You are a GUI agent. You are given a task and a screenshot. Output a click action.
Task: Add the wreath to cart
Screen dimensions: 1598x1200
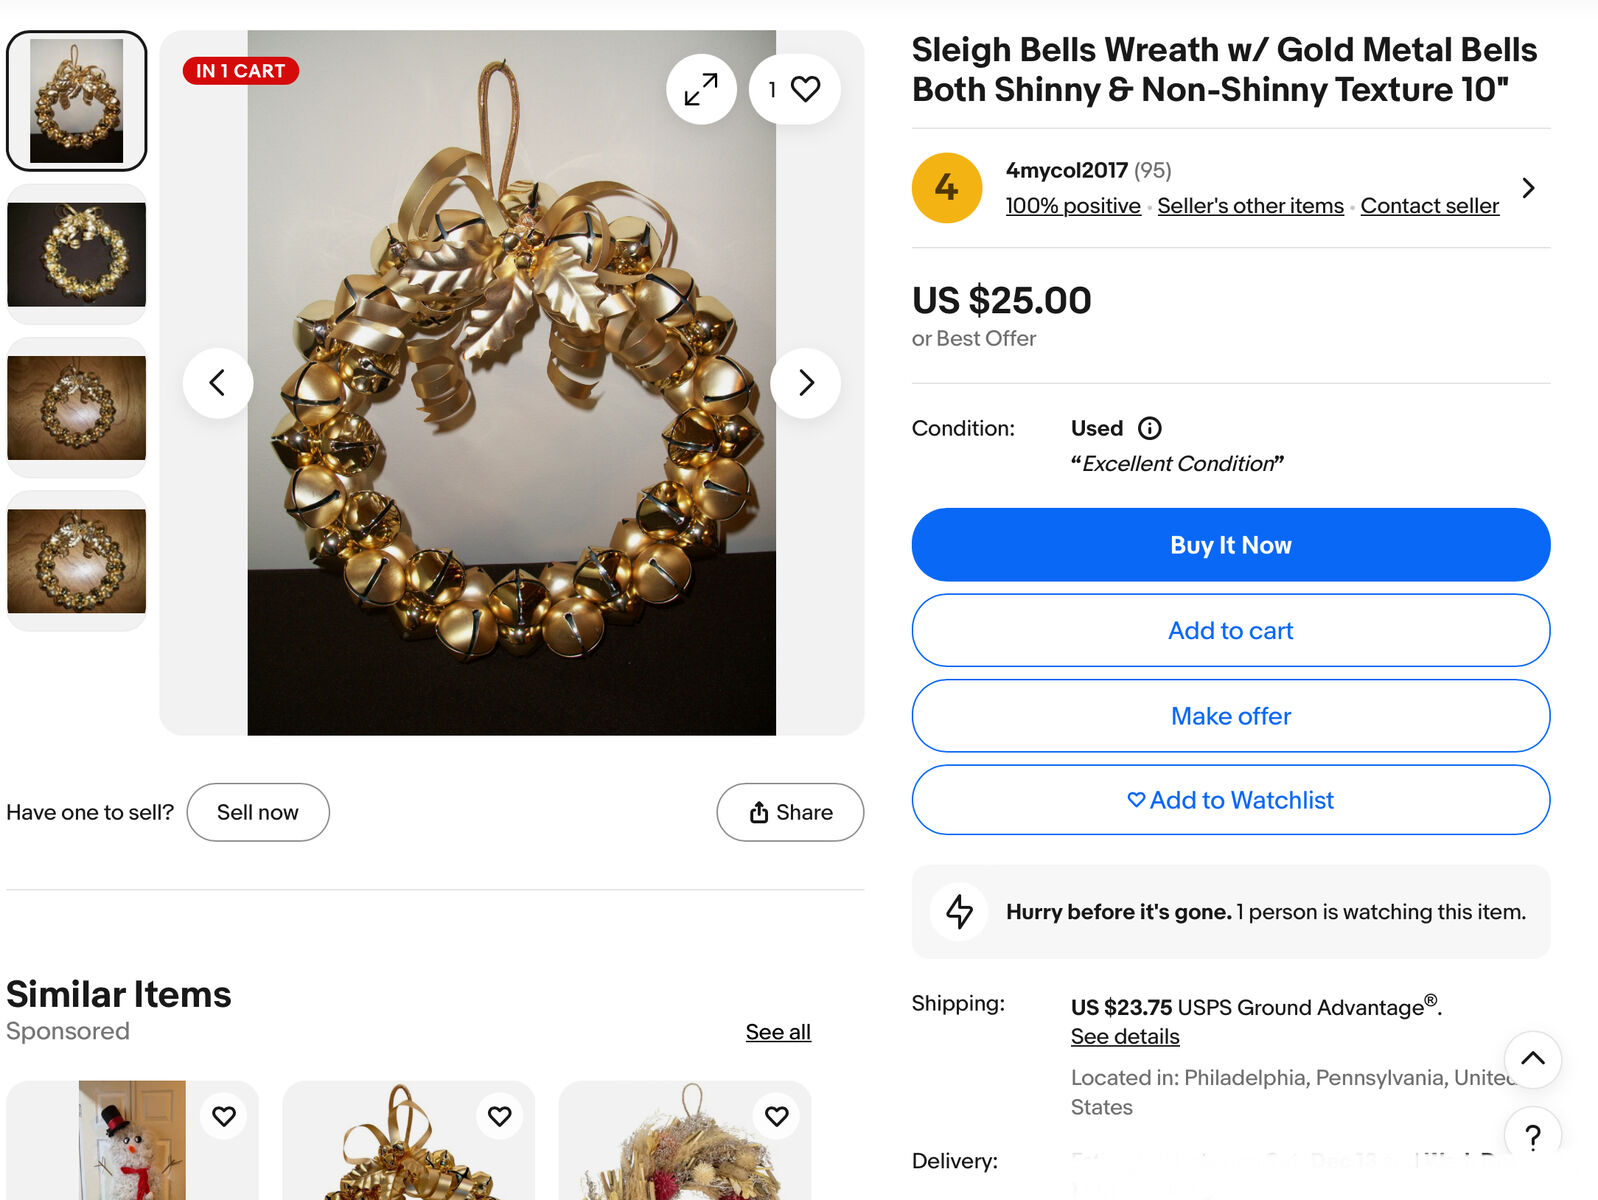[x=1230, y=631]
